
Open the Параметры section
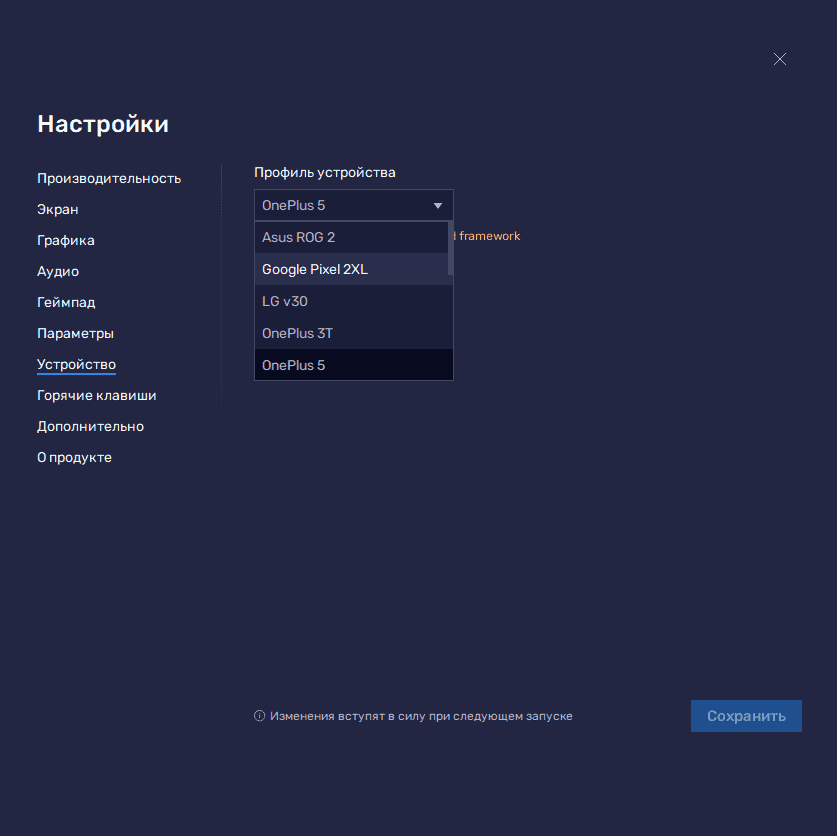75,333
